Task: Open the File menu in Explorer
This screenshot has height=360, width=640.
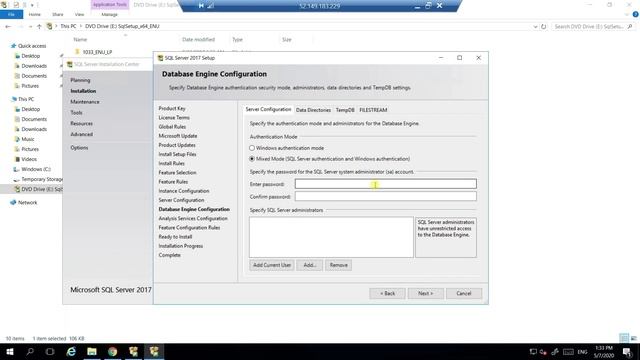Action: [x=11, y=15]
